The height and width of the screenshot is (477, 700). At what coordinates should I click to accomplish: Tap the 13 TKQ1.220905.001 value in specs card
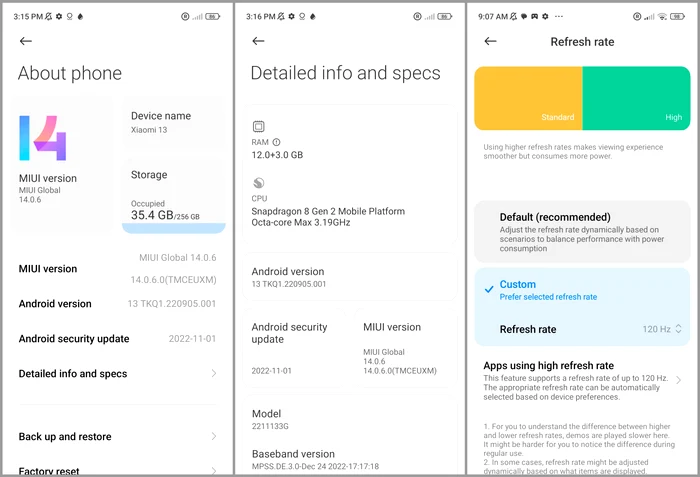coord(289,284)
